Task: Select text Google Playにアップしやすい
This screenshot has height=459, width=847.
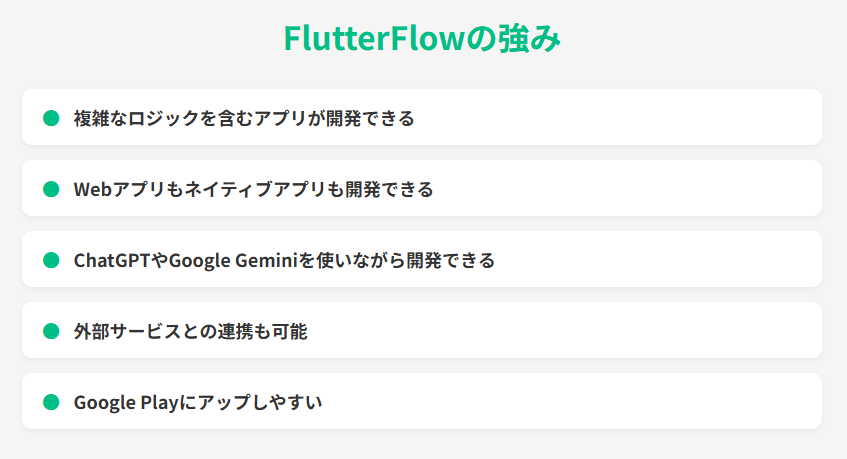Action: 198,403
